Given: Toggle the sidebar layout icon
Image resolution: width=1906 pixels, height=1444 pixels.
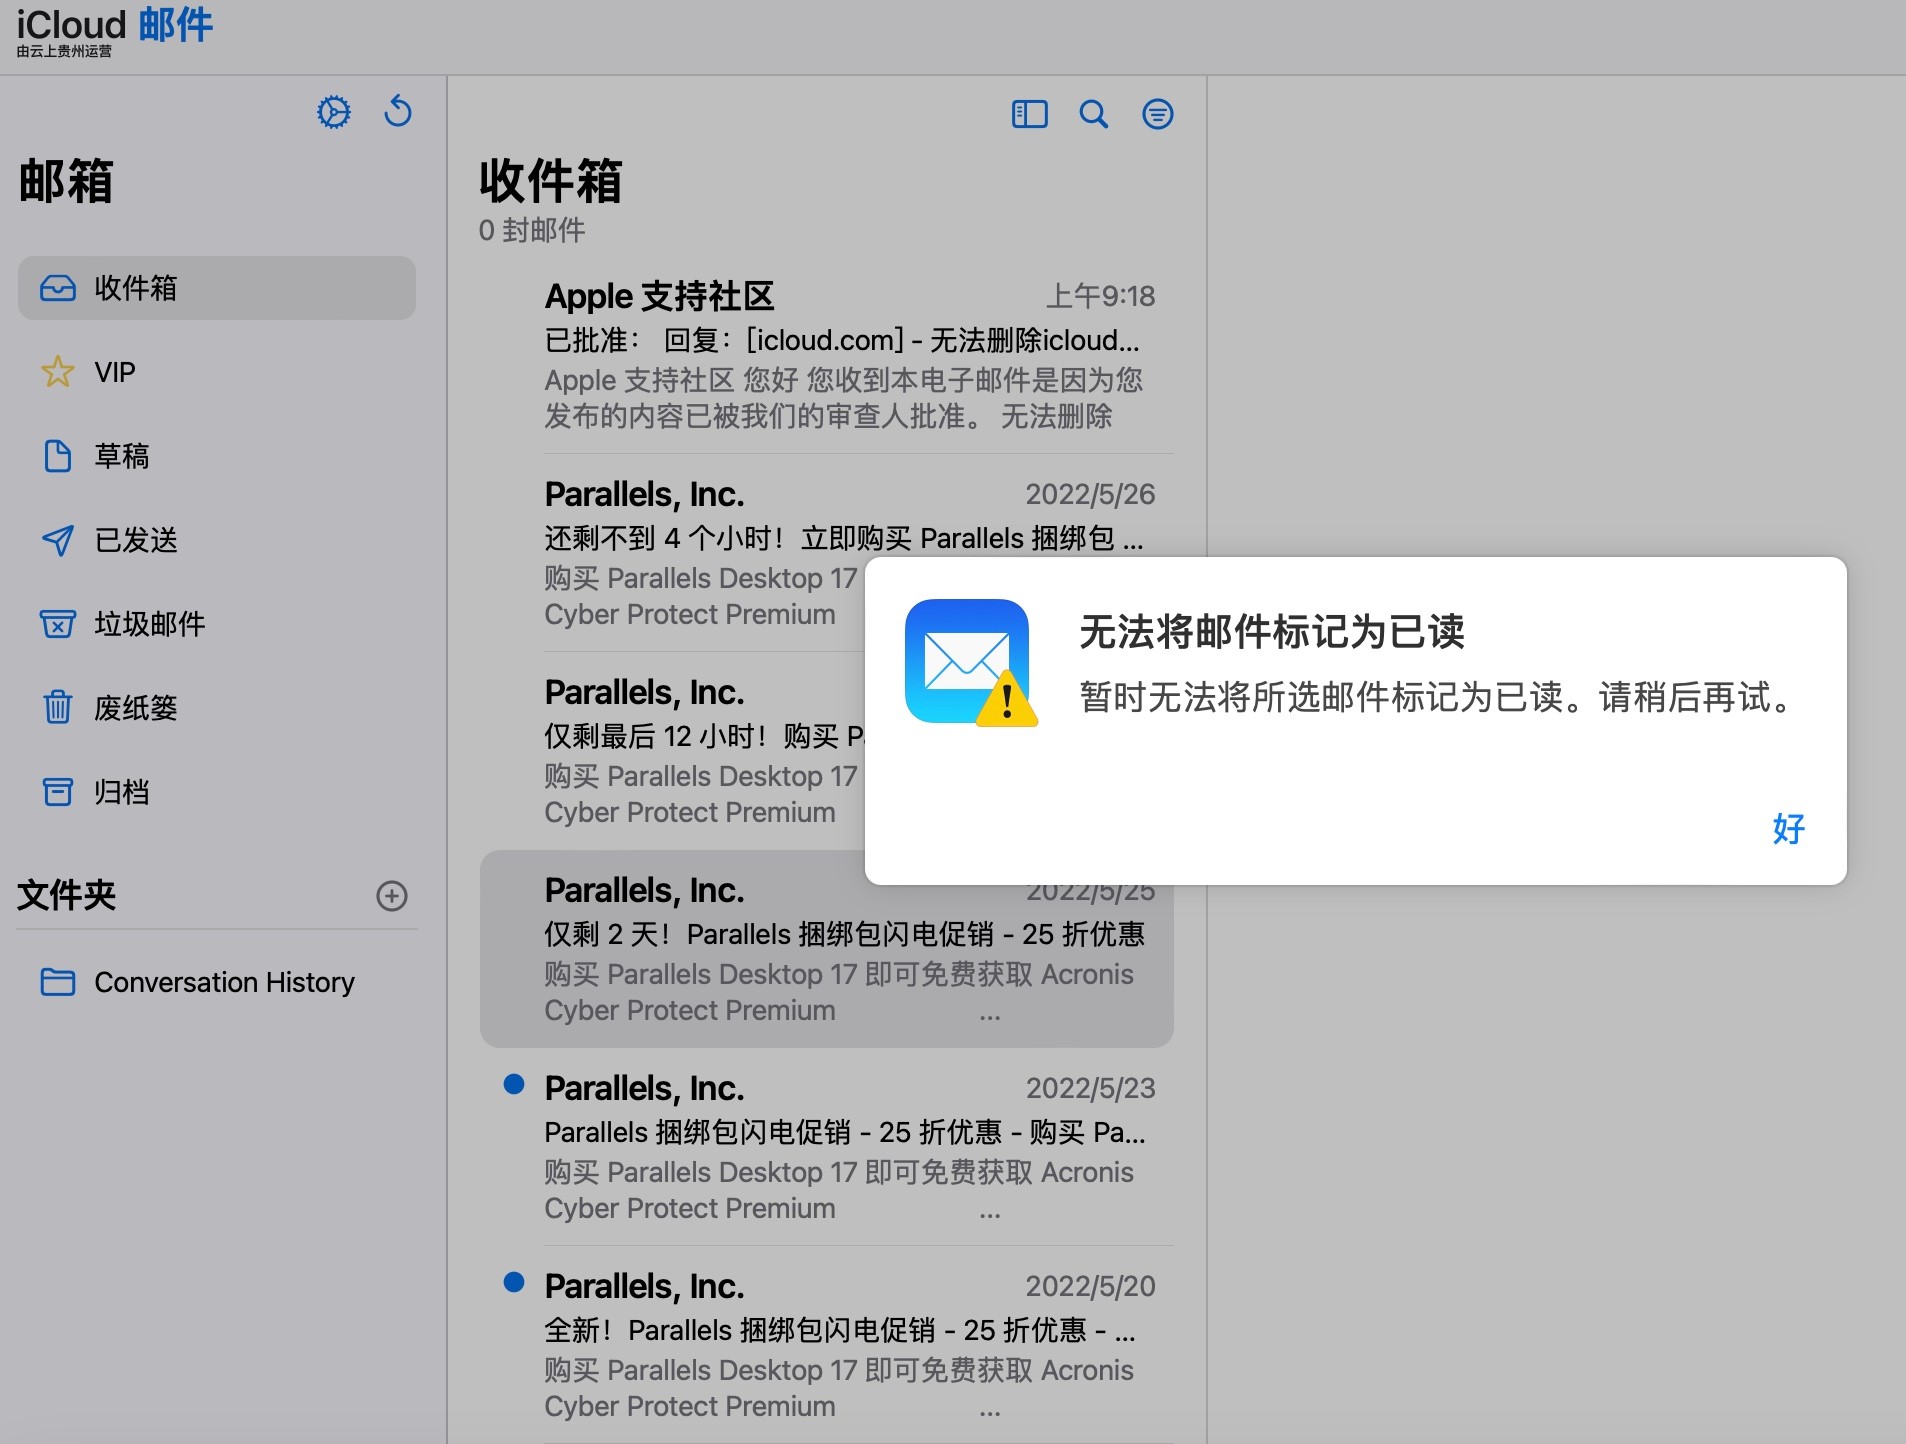Looking at the screenshot, I should click(1029, 114).
